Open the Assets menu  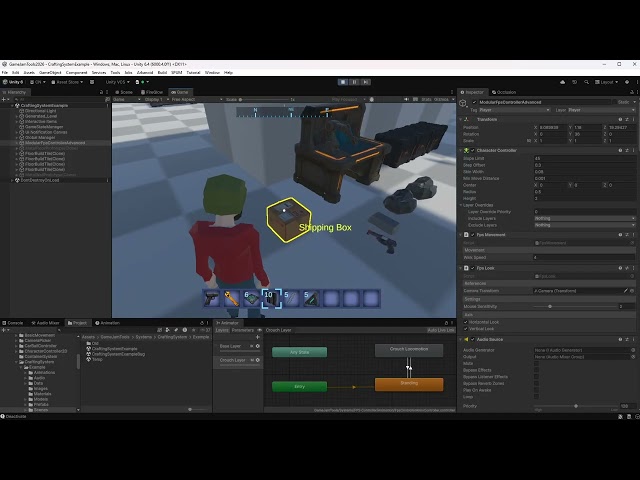(x=29, y=72)
